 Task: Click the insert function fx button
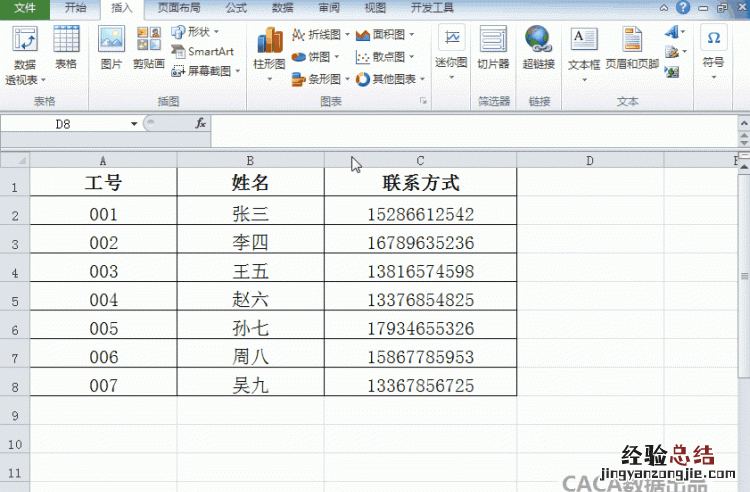point(200,123)
